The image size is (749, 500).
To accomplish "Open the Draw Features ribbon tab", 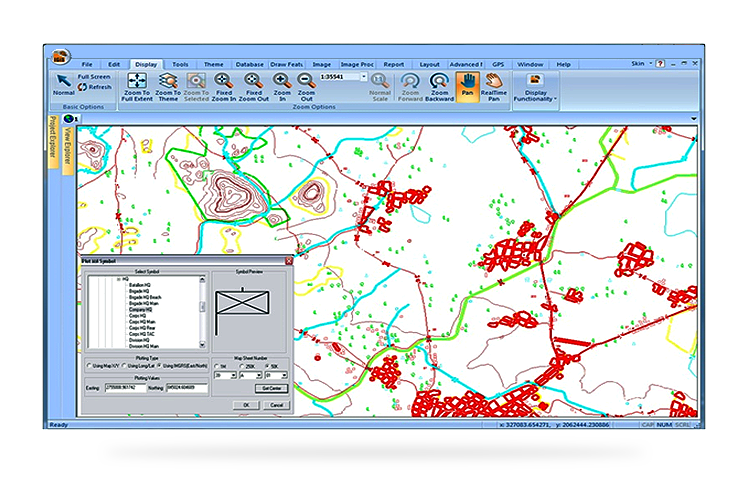I will click(x=286, y=64).
